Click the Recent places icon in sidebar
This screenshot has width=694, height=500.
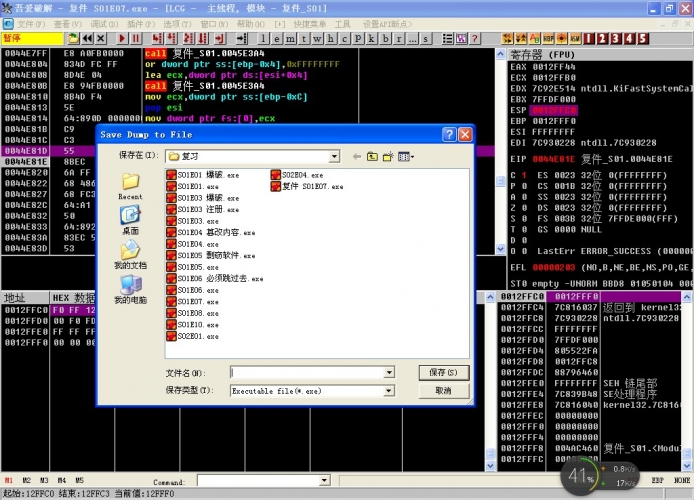click(x=130, y=183)
